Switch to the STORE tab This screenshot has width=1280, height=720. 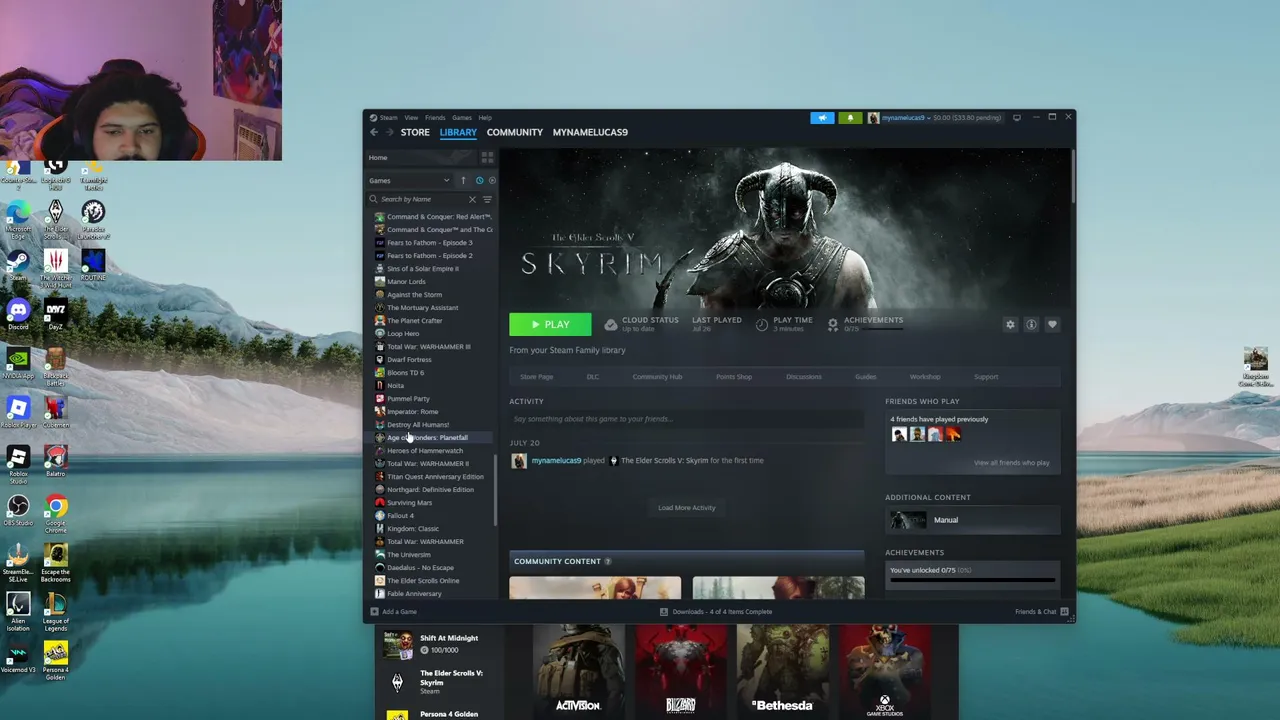coord(415,132)
